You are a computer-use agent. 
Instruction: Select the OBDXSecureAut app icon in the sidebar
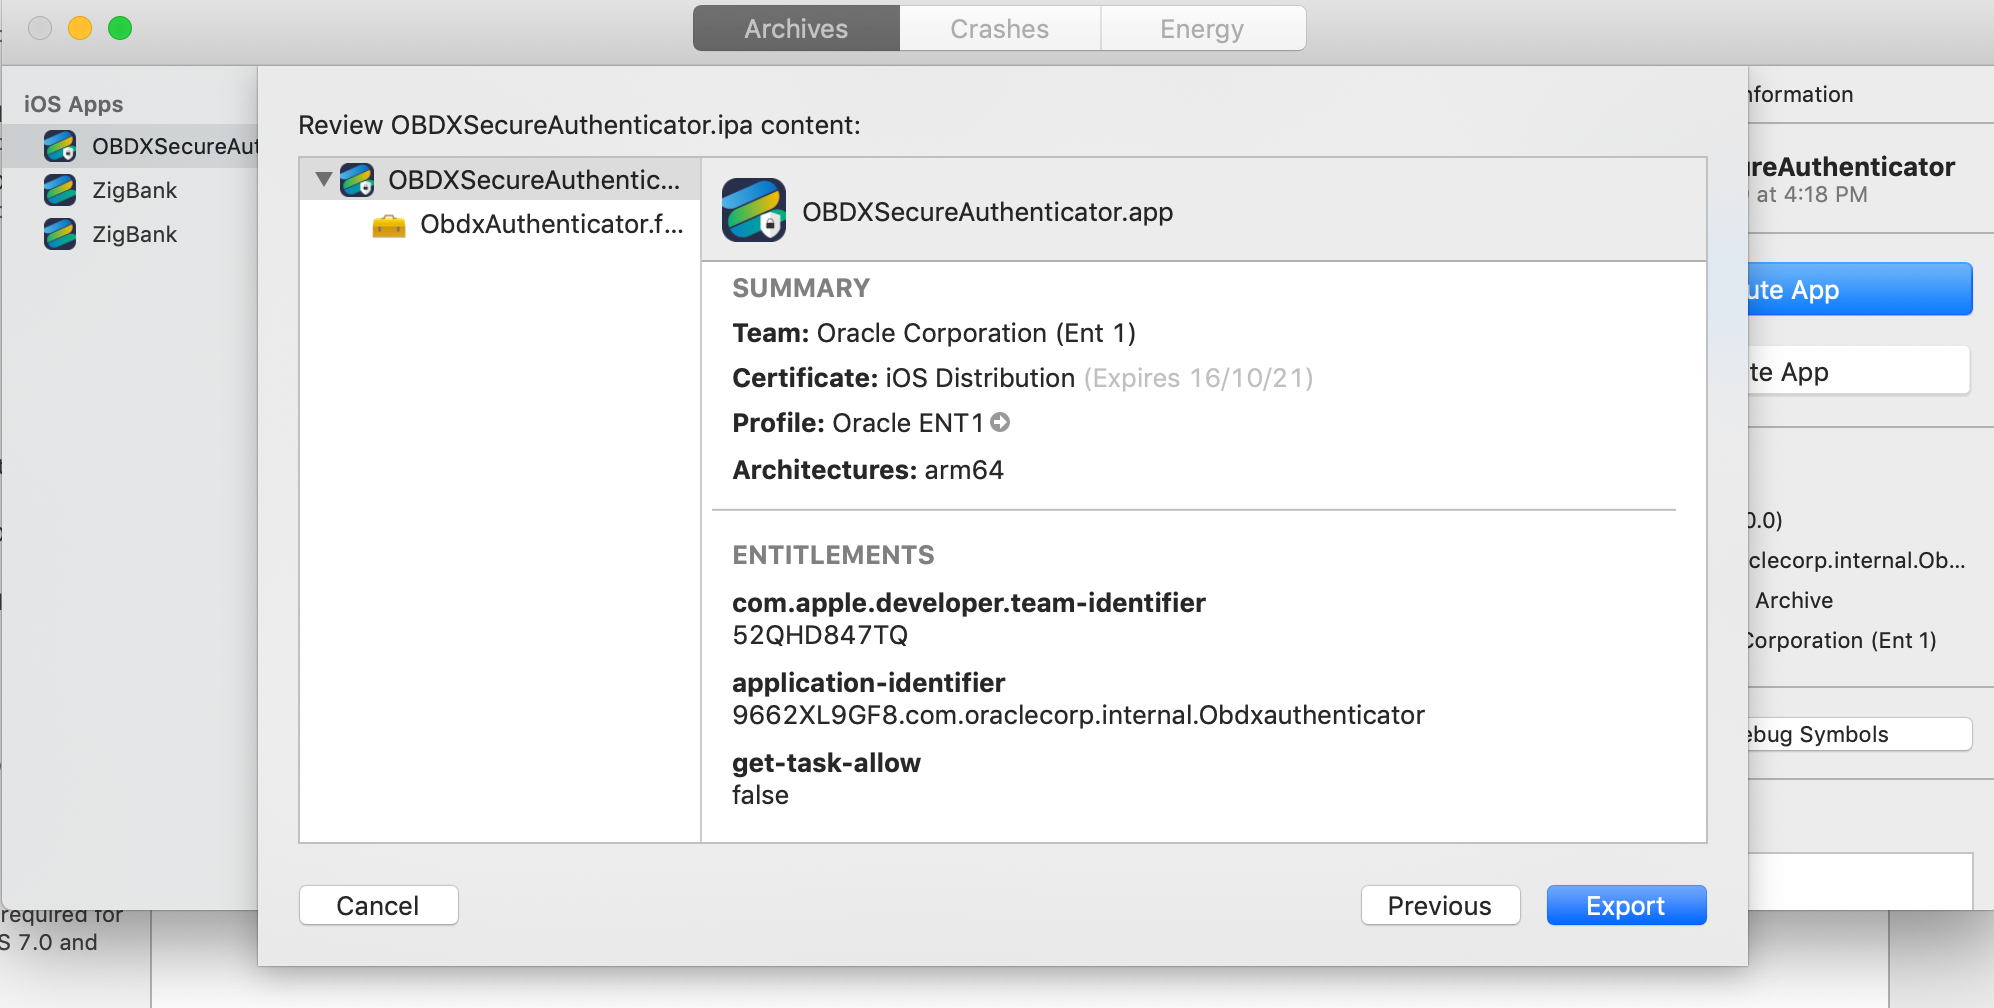click(x=60, y=146)
